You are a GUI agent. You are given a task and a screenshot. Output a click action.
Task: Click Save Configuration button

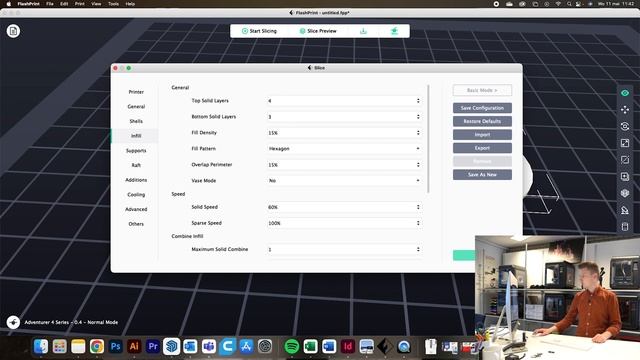[482, 108]
